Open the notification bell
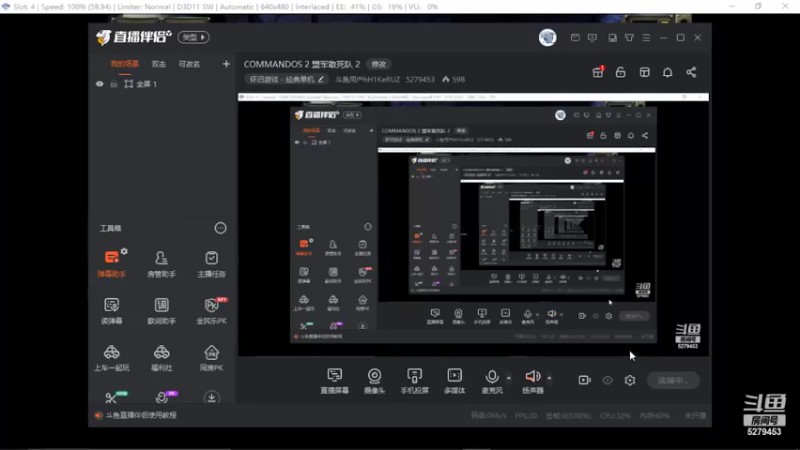The height and width of the screenshot is (450, 800). coord(667,72)
